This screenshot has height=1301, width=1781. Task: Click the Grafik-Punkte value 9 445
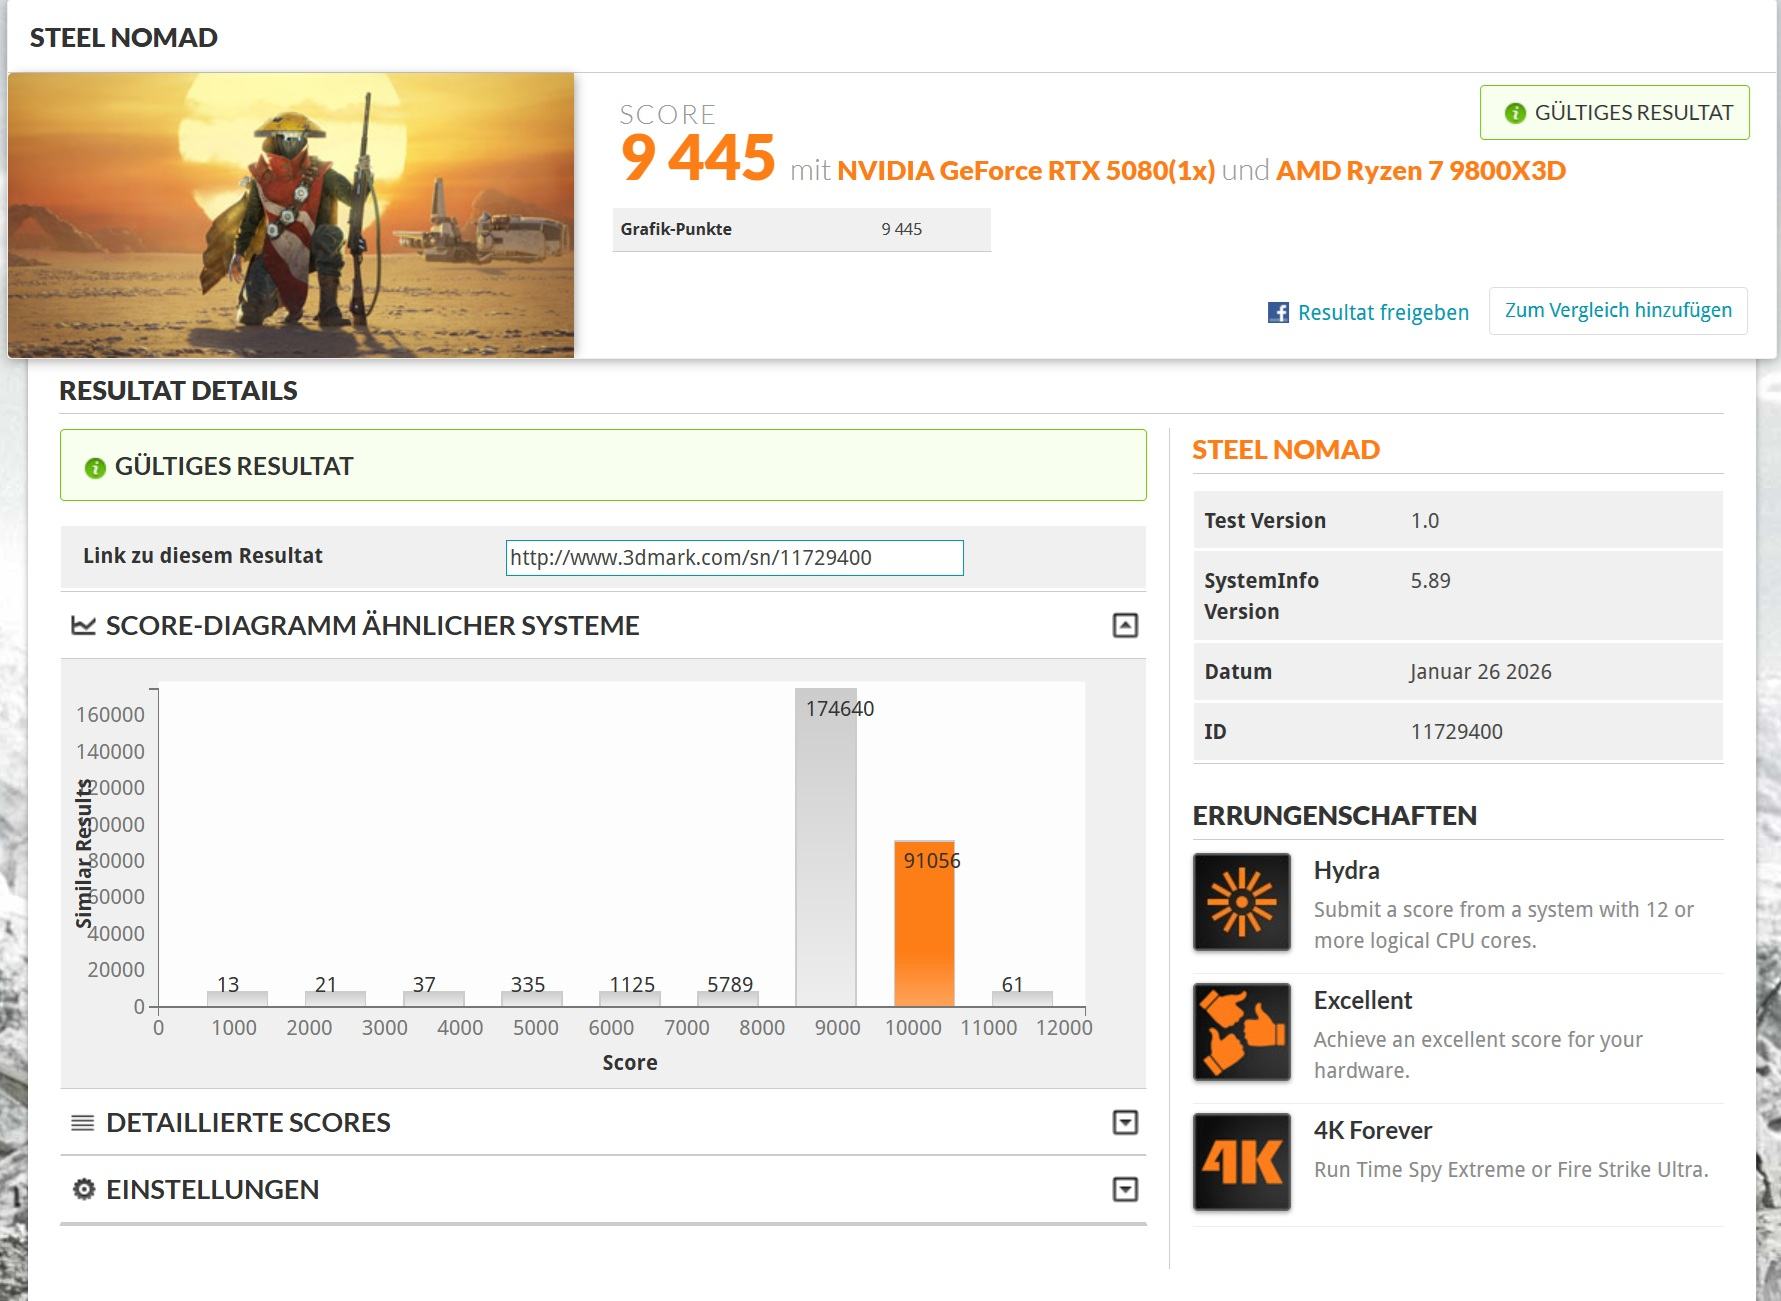901,229
